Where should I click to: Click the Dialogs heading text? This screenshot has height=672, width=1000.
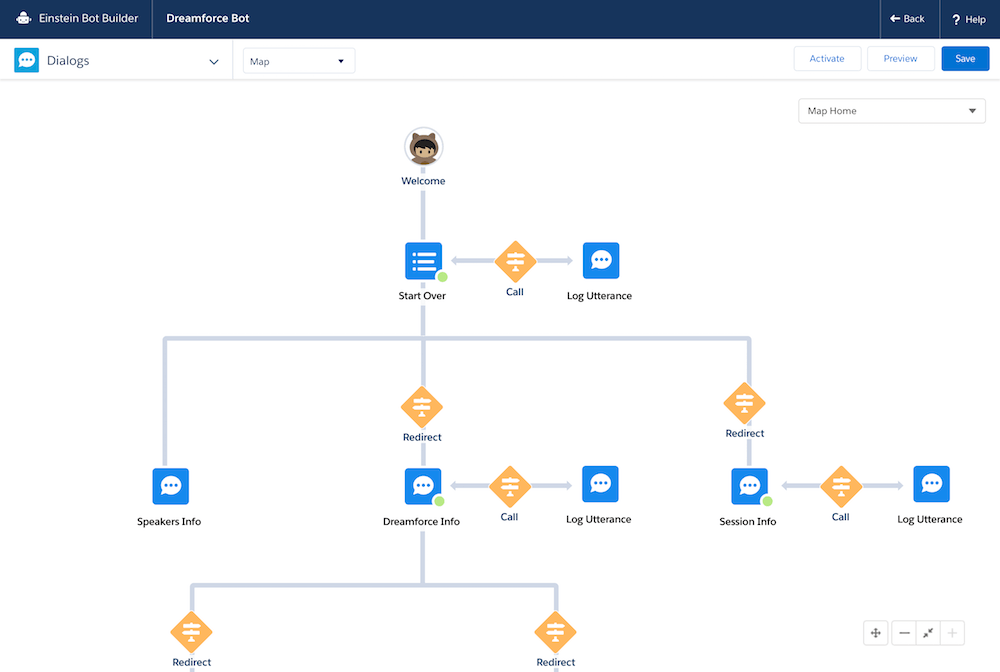tap(68, 61)
